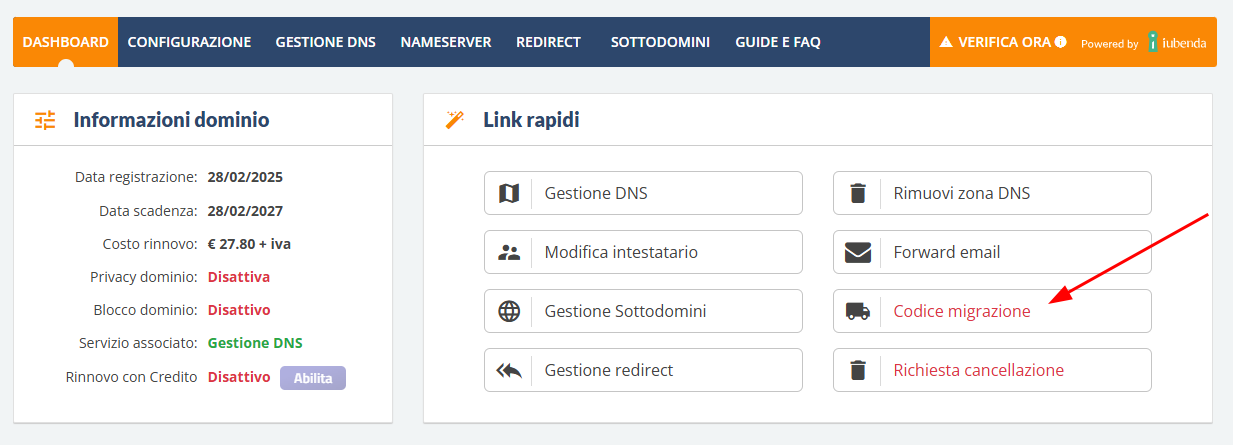Viewport: 1233px width, 445px height.
Task: Enable Rinnovo con Credito via Abilita
Action: 313,378
